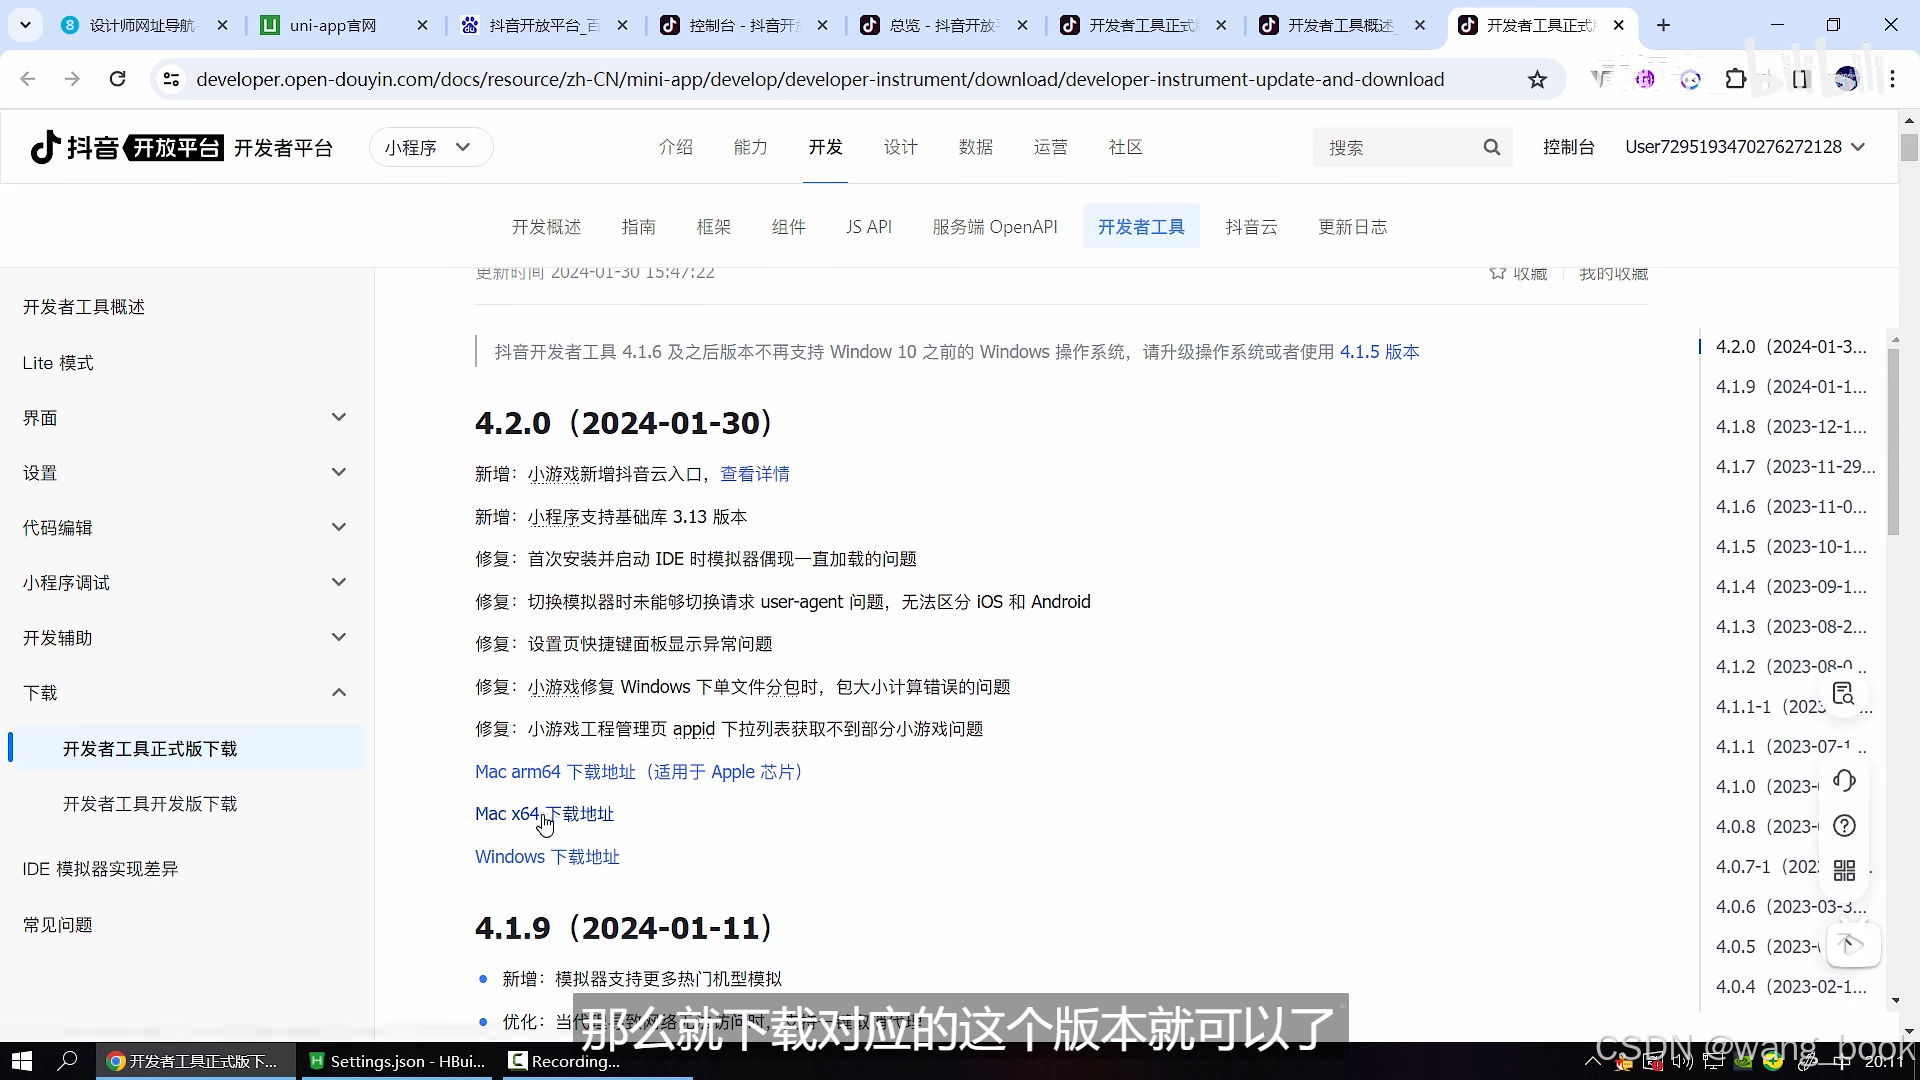Switch to the 开发概述 sub tab

click(x=546, y=227)
